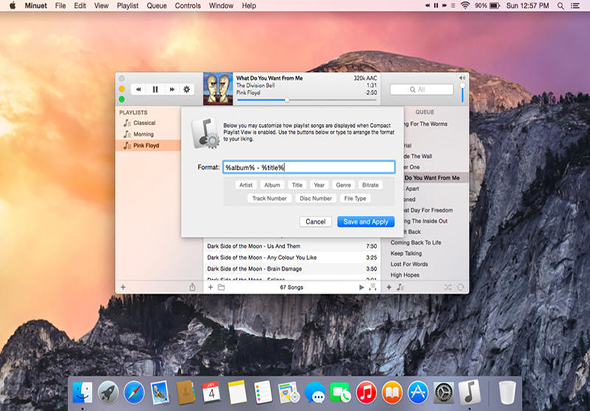Open the Controls menu
Image resolution: width=590 pixels, height=411 pixels.
pos(187,6)
